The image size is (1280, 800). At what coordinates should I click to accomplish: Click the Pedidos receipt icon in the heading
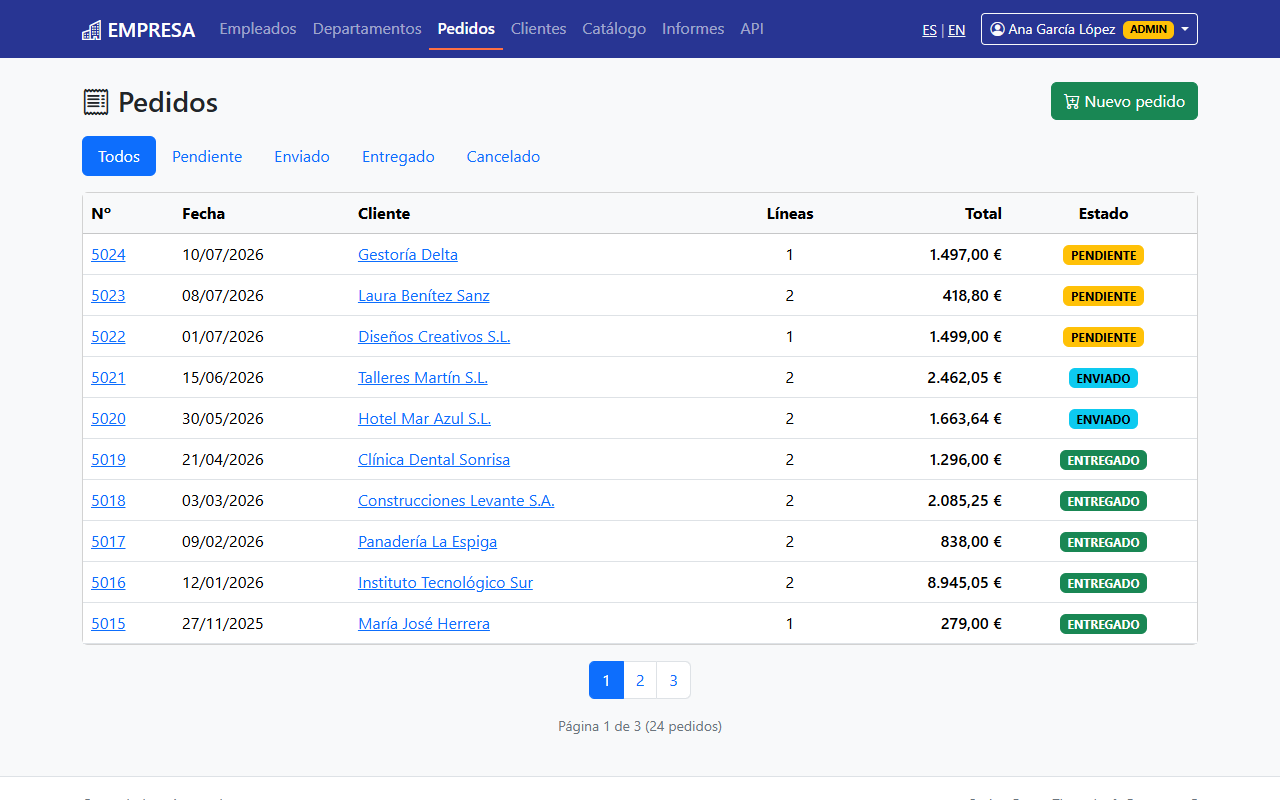[96, 102]
